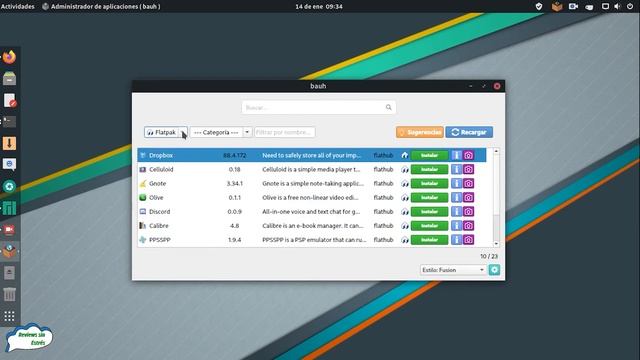The height and width of the screenshot is (360, 640).
Task: Show info for PPSSPP
Action: (456, 240)
